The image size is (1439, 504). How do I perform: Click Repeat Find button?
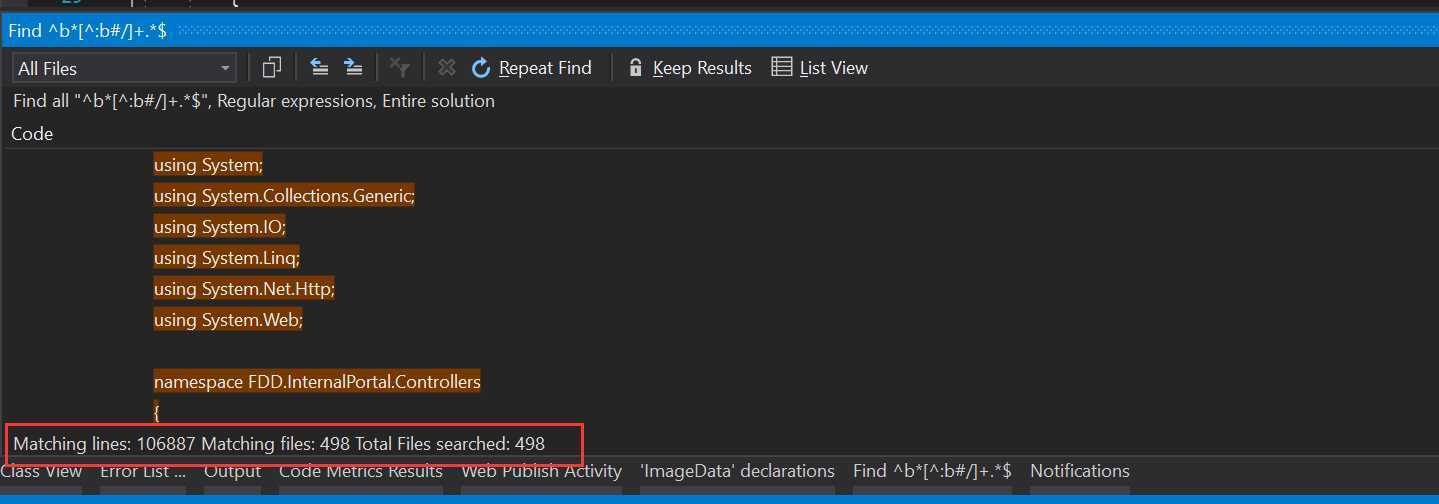click(x=532, y=68)
